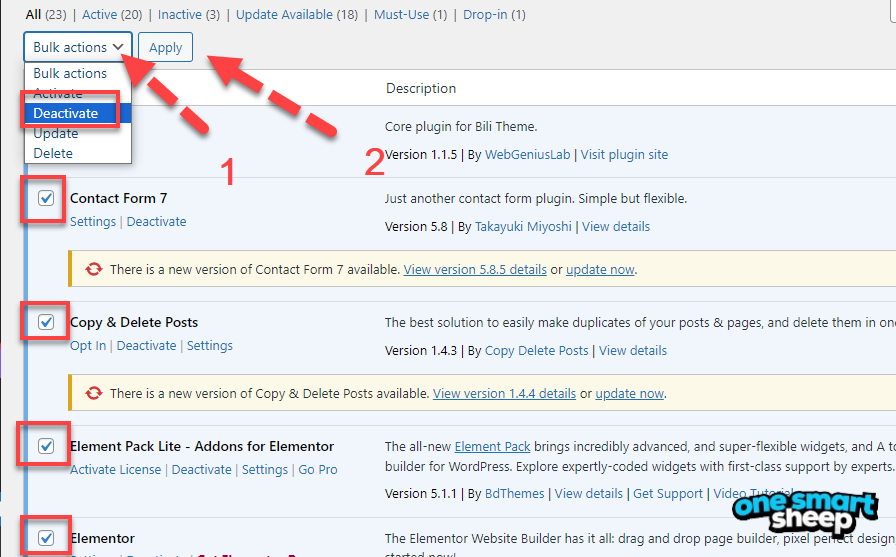The image size is (896, 557).
Task: Open Element Pack link in description
Action: coord(493,447)
